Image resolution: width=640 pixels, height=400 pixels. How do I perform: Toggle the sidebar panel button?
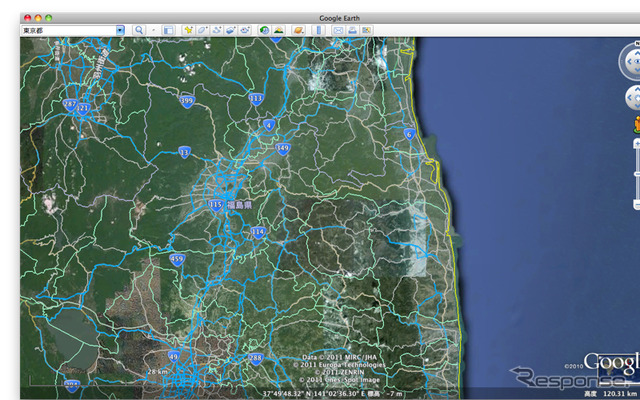(168, 30)
